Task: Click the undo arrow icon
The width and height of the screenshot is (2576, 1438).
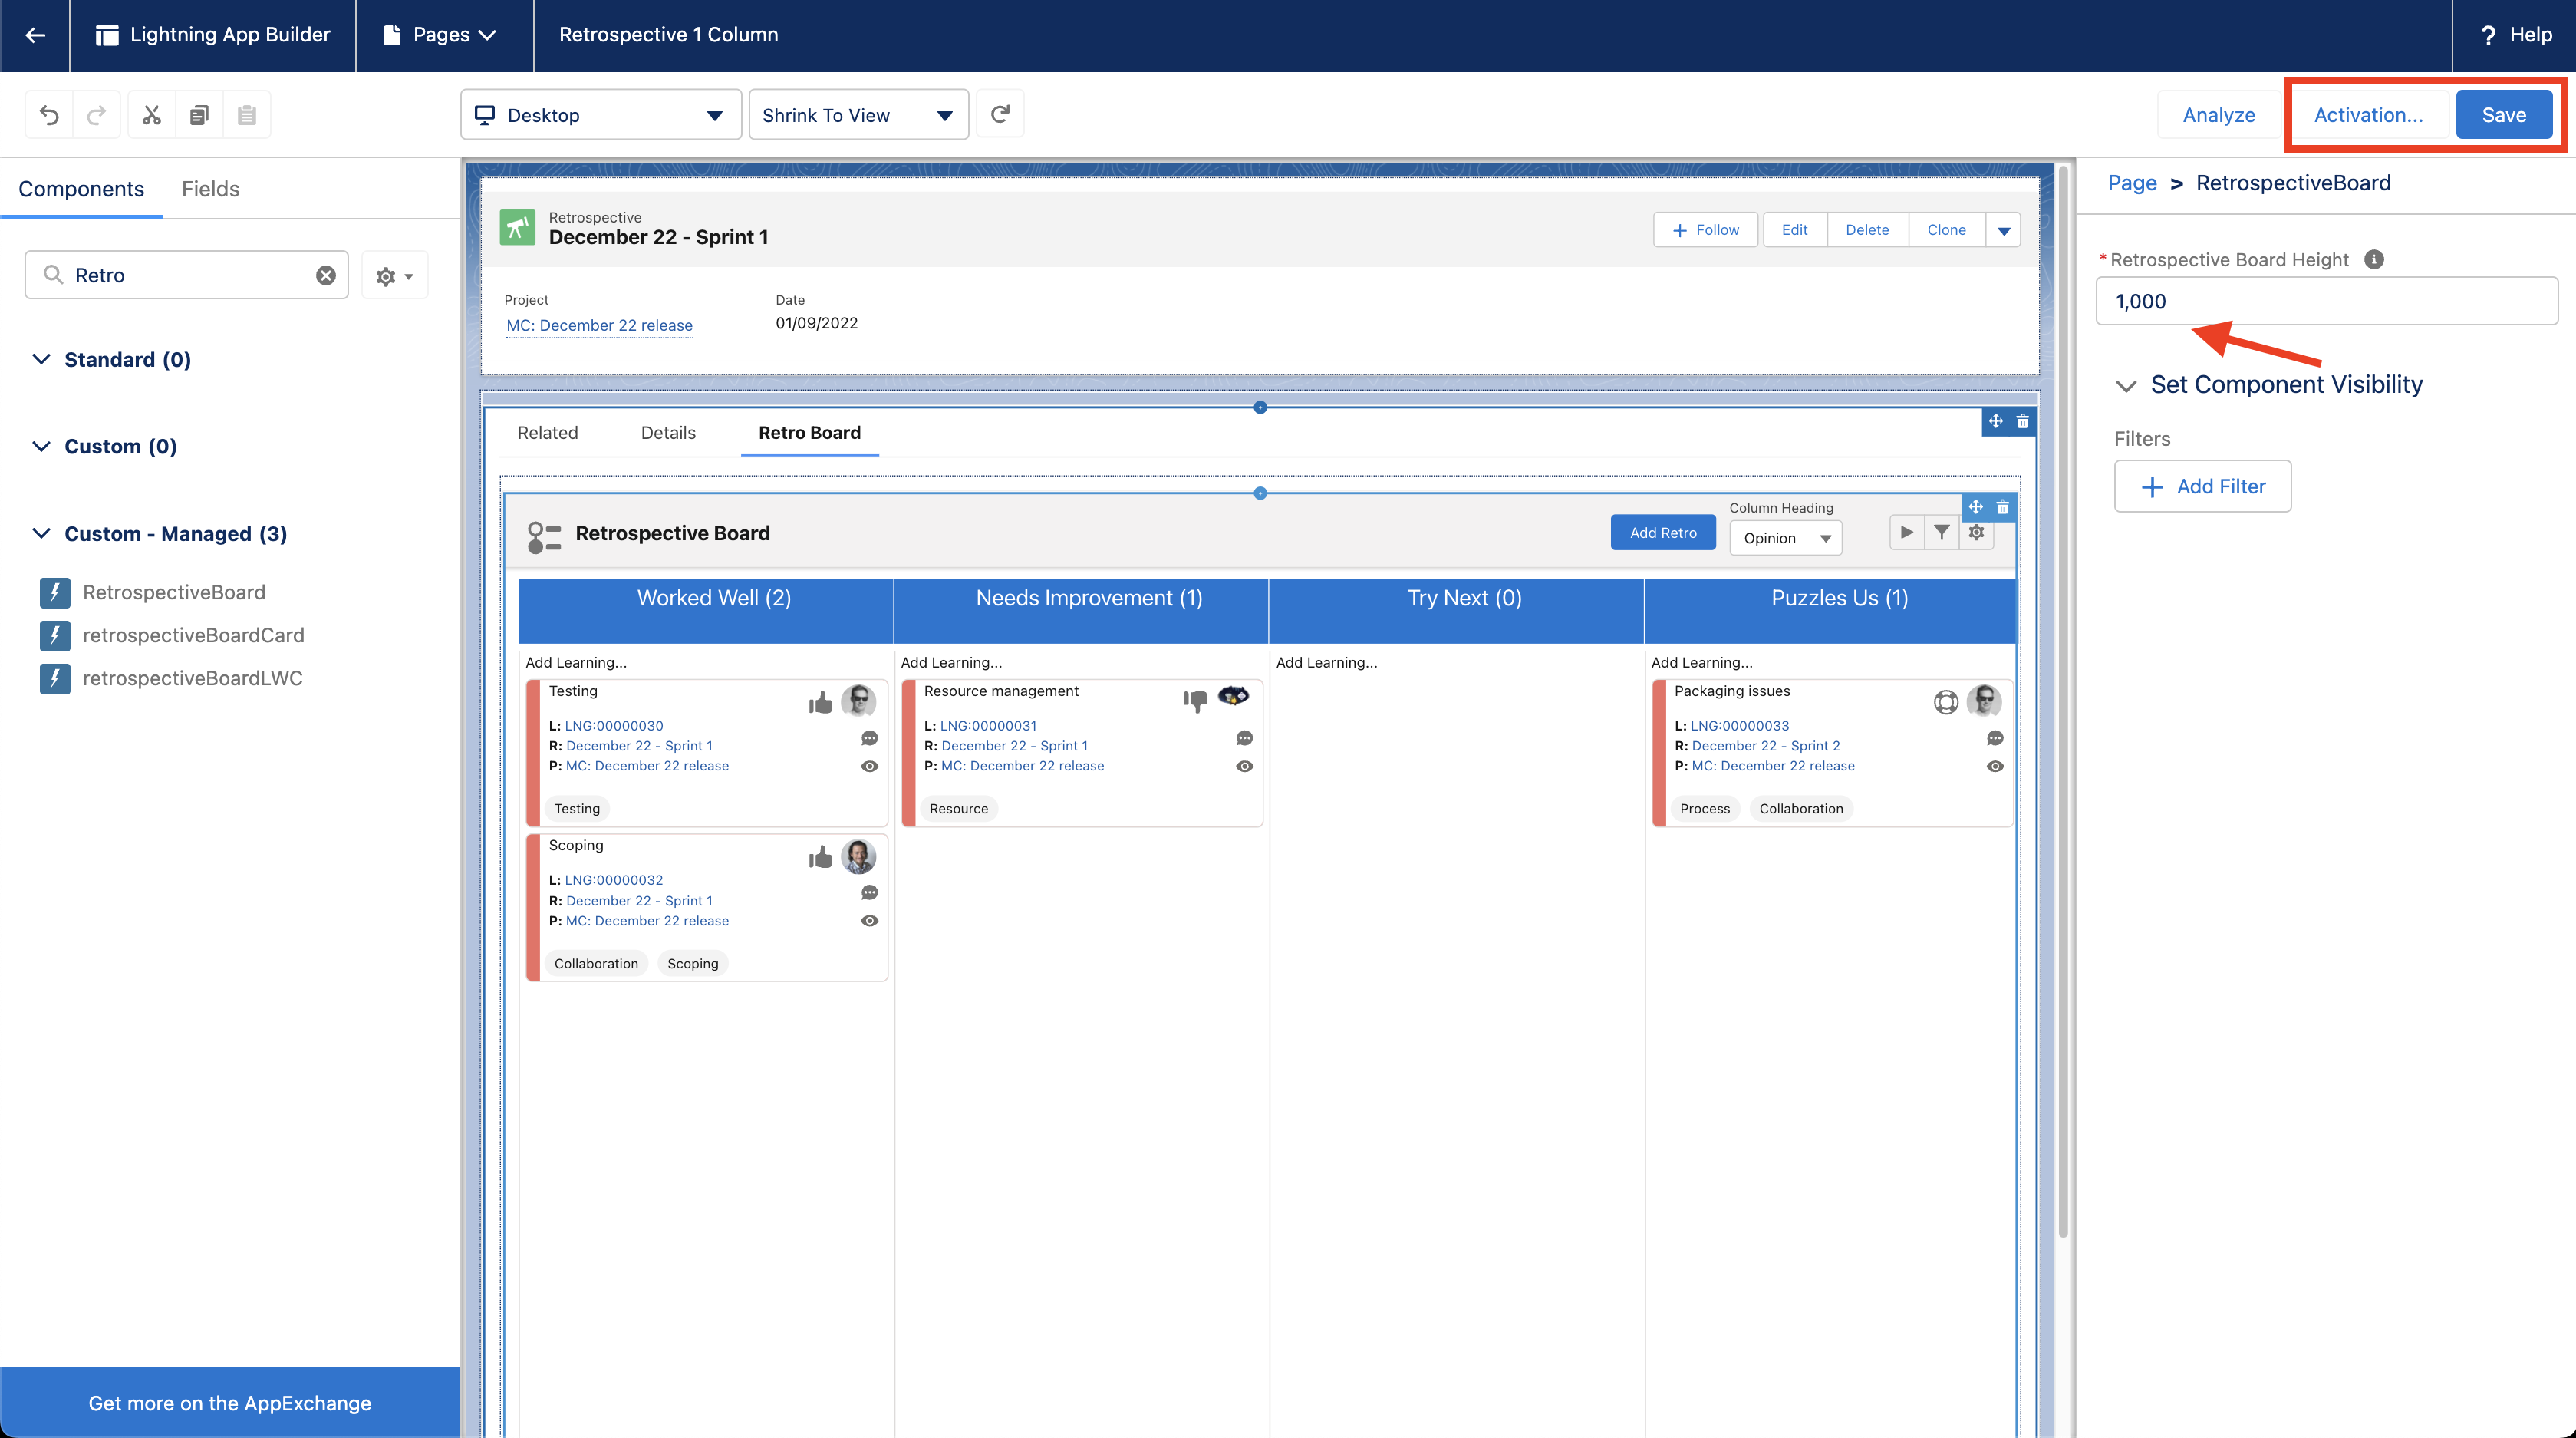Action: click(49, 115)
